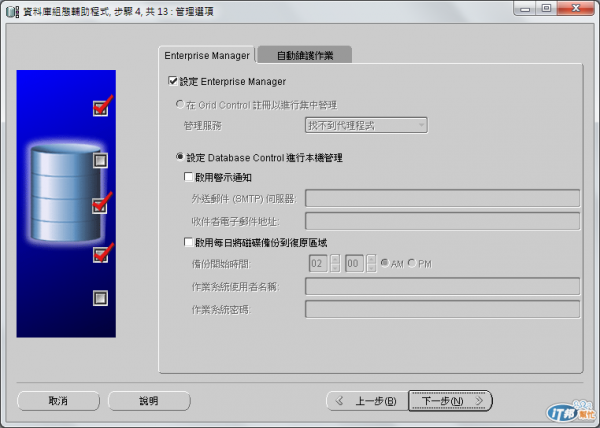Proceed with 下一步(N) button
Viewport: 600px width, 428px height.
click(x=450, y=401)
